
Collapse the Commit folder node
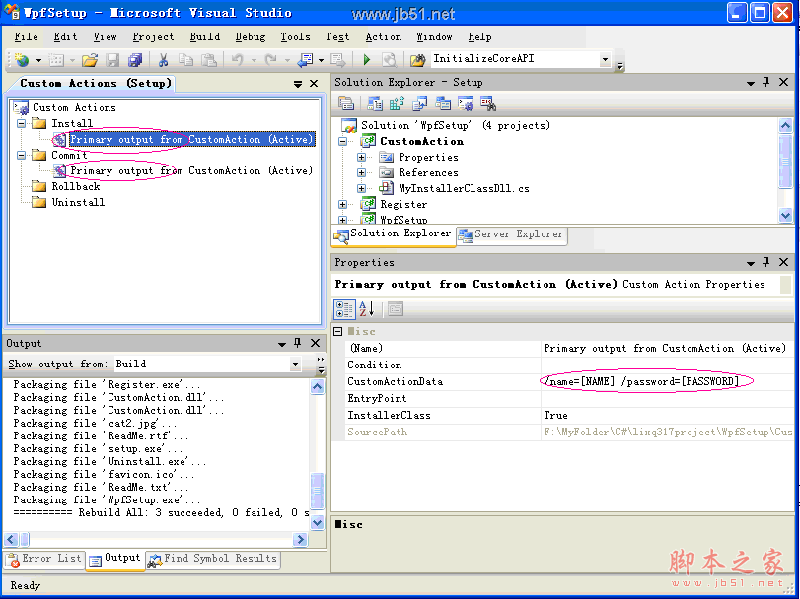click(21, 155)
